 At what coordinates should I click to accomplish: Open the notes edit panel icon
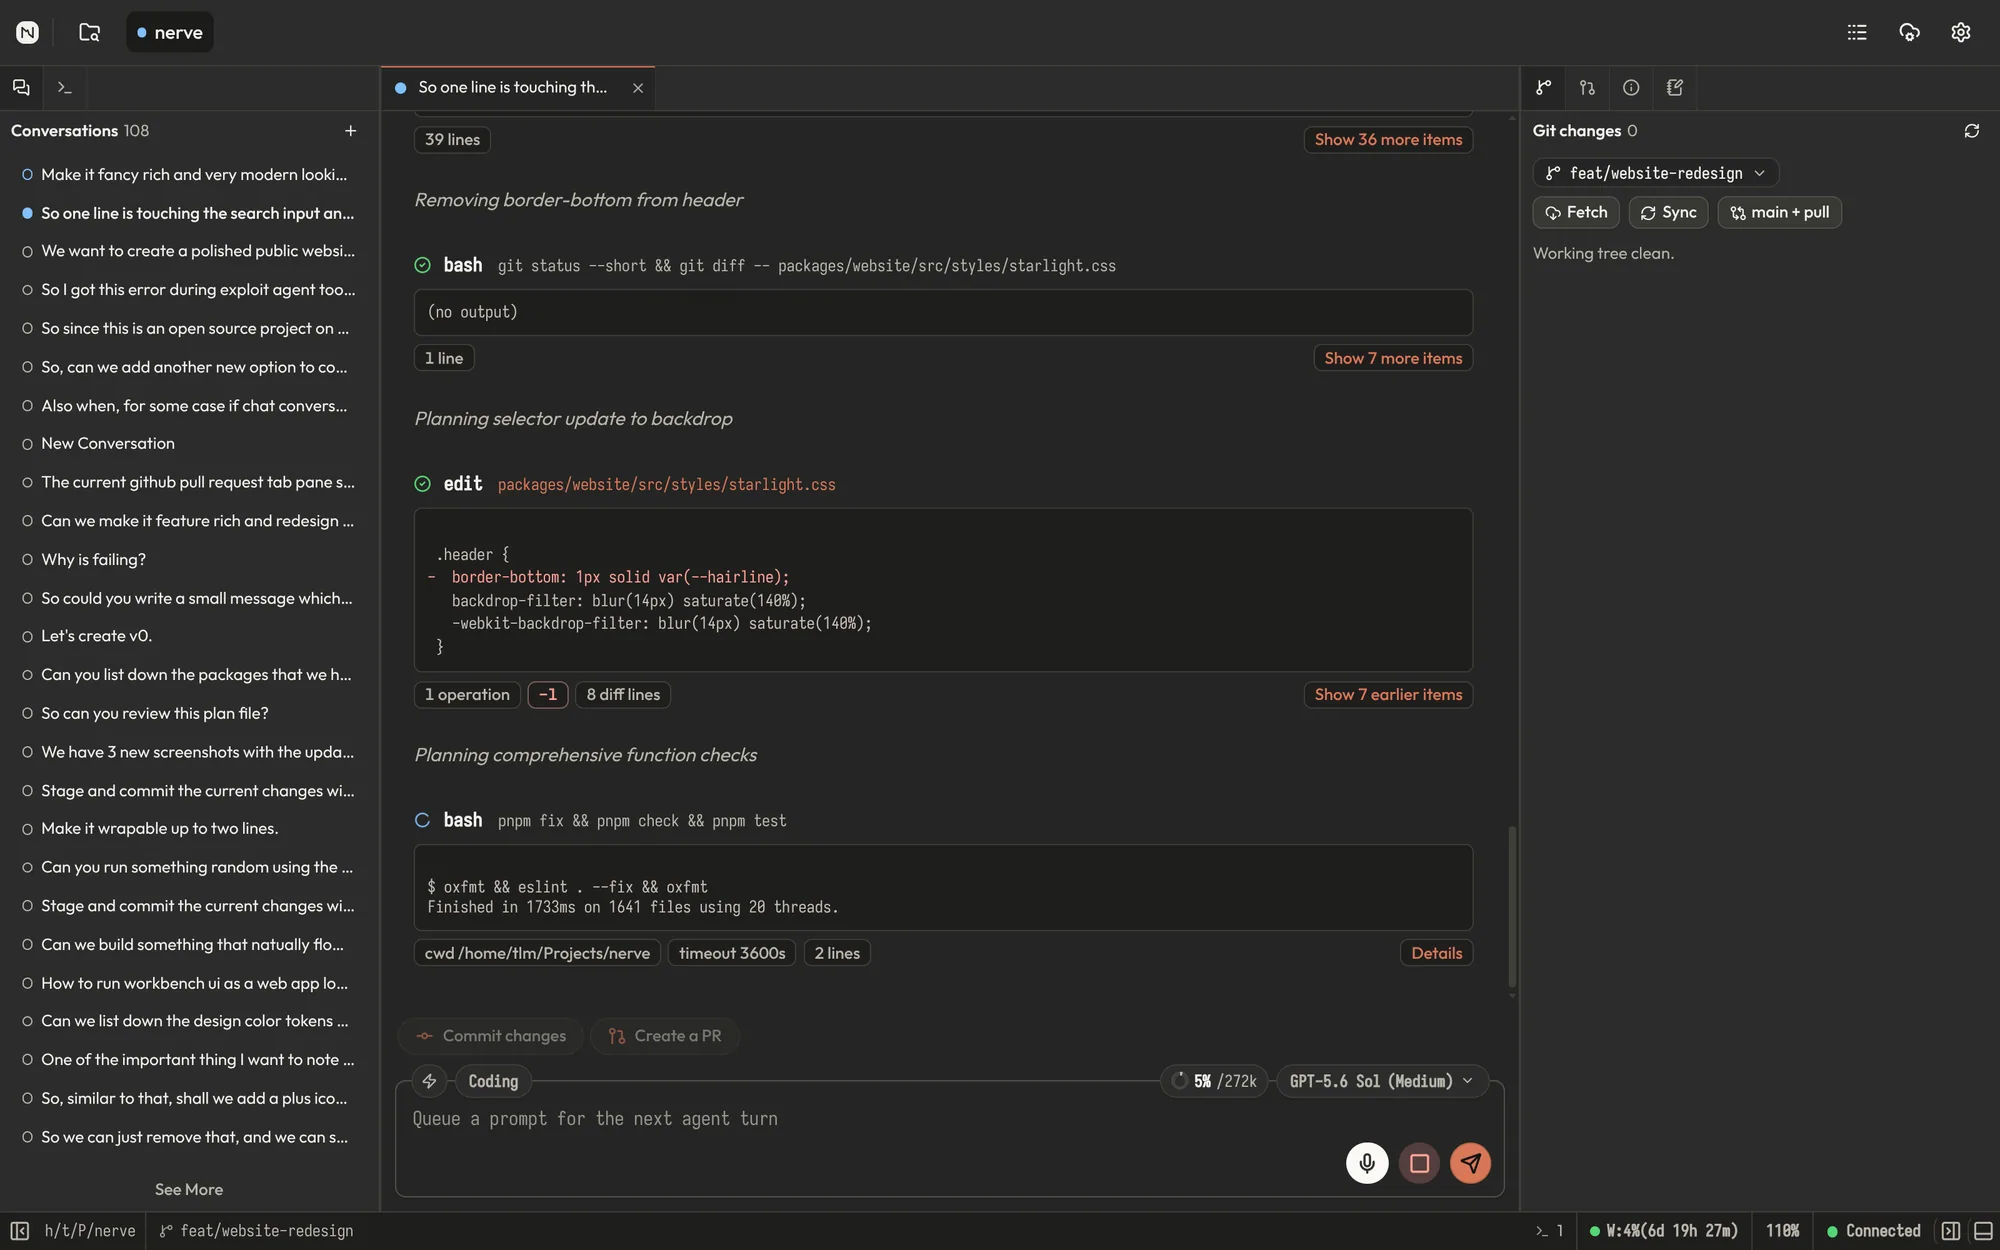click(x=1675, y=87)
